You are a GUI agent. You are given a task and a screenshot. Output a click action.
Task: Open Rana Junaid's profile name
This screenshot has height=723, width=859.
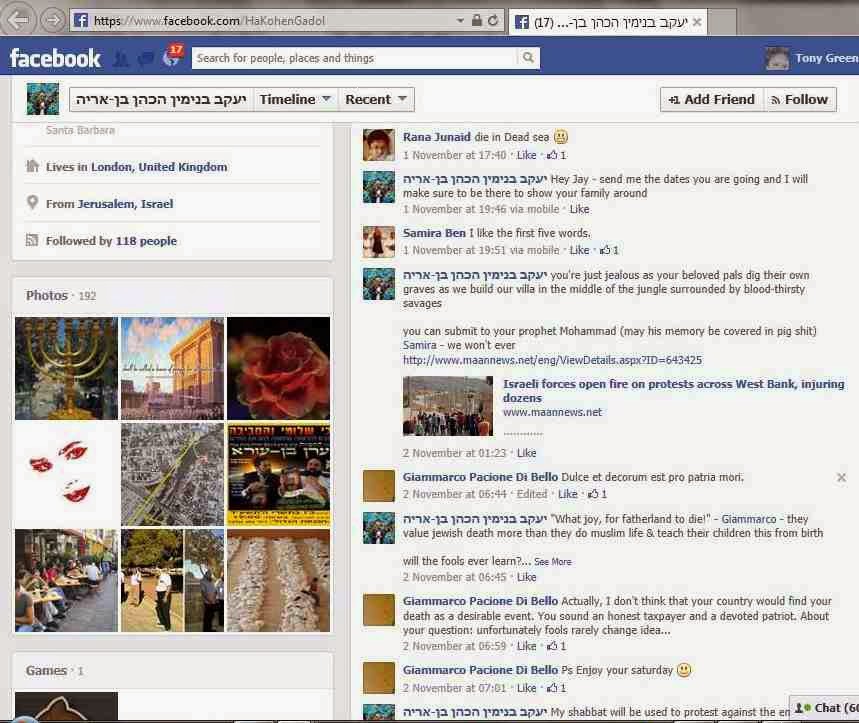tap(437, 137)
